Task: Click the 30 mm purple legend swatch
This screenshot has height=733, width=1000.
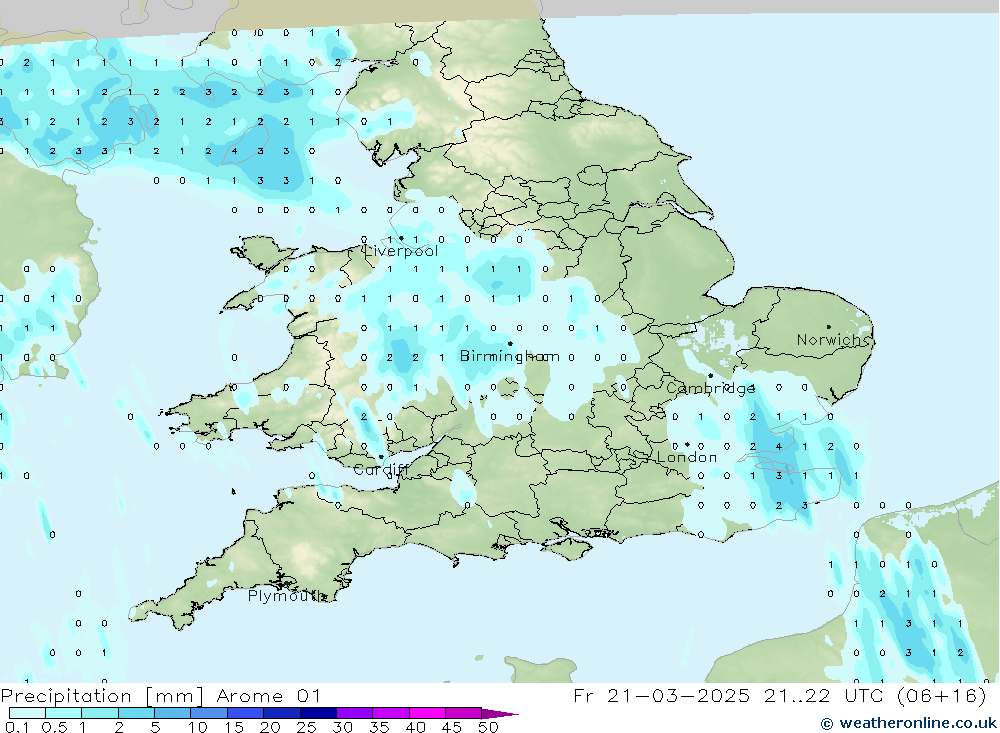Action: (354, 713)
